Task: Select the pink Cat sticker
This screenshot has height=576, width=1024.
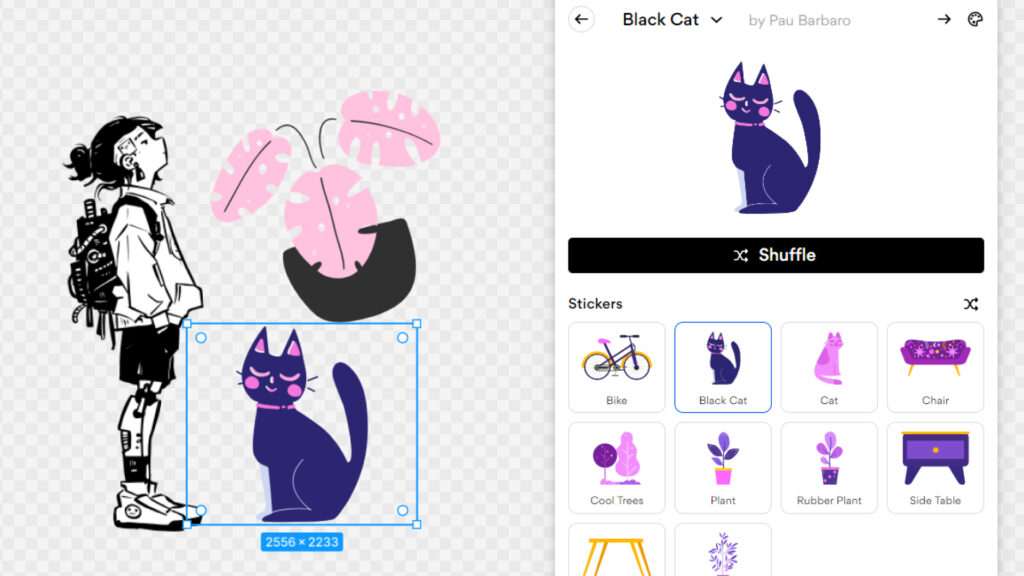Action: click(829, 367)
